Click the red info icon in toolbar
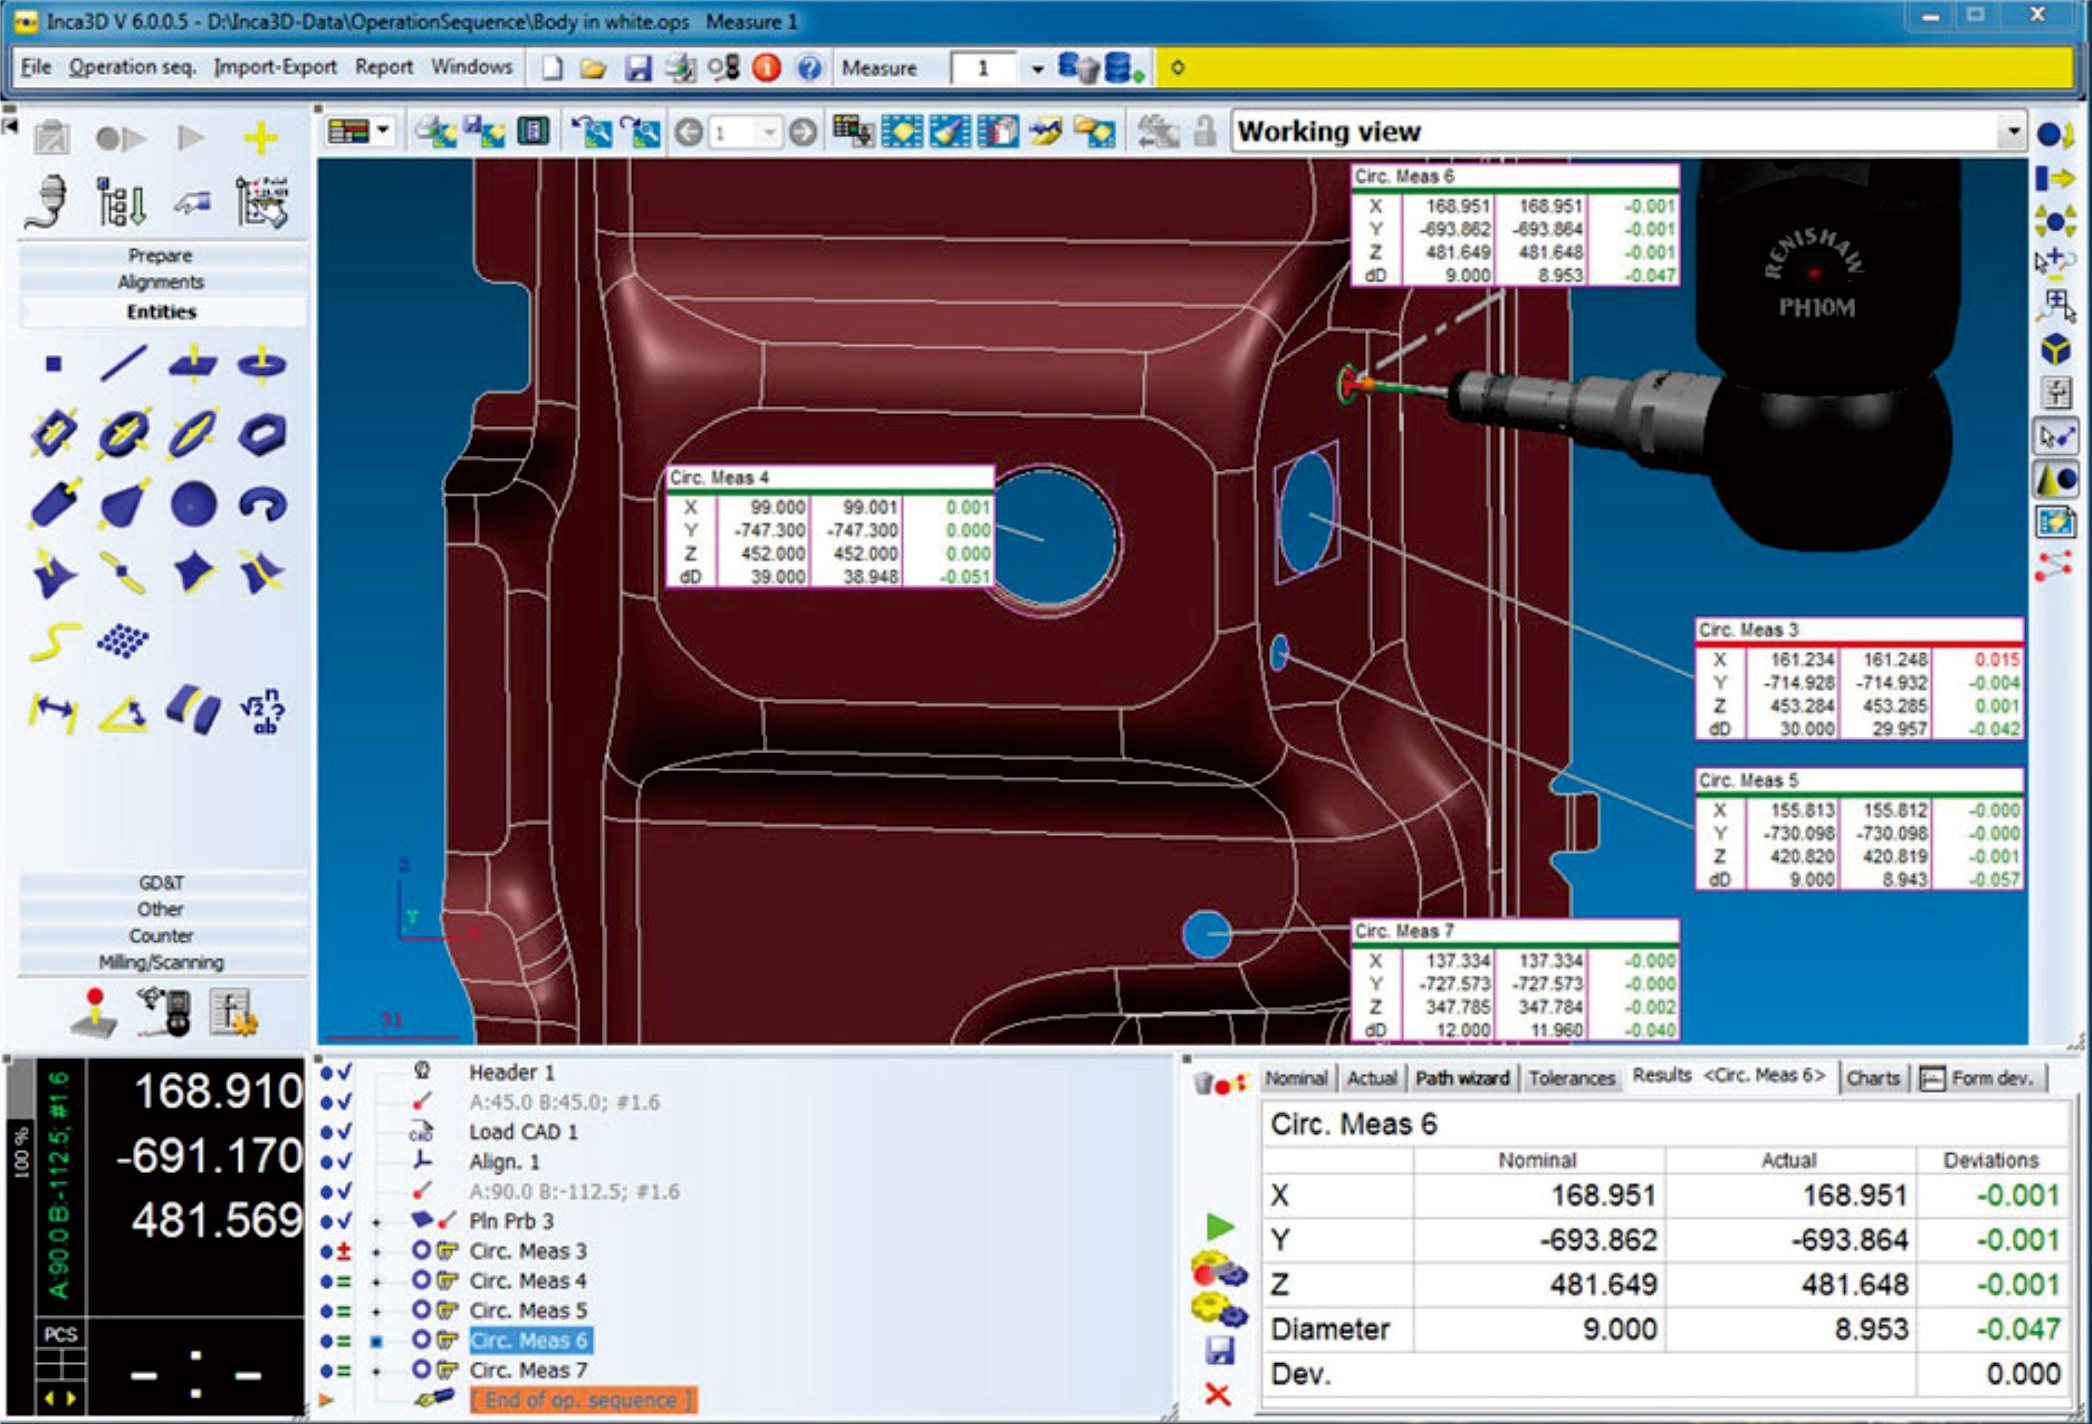The height and width of the screenshot is (1424, 2092). point(766,68)
